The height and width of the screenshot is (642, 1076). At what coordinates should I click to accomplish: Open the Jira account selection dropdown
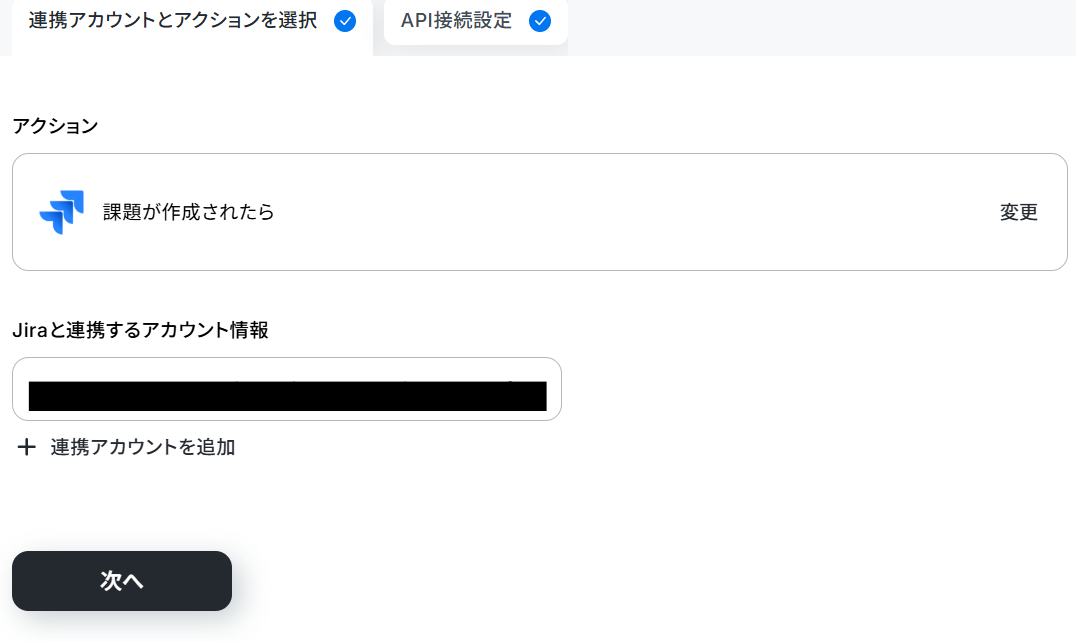(287, 389)
